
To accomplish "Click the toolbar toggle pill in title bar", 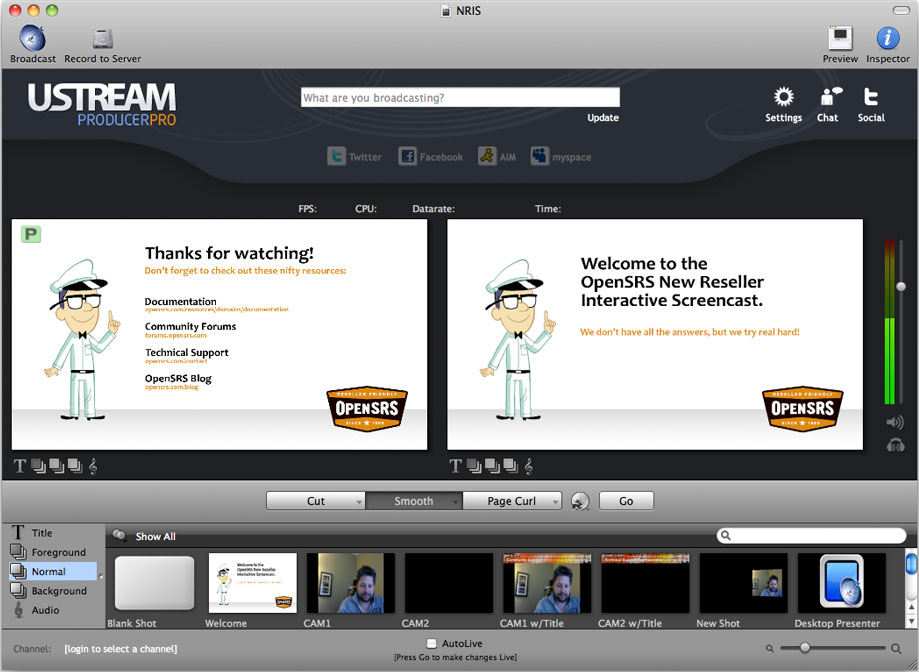I will click(901, 10).
